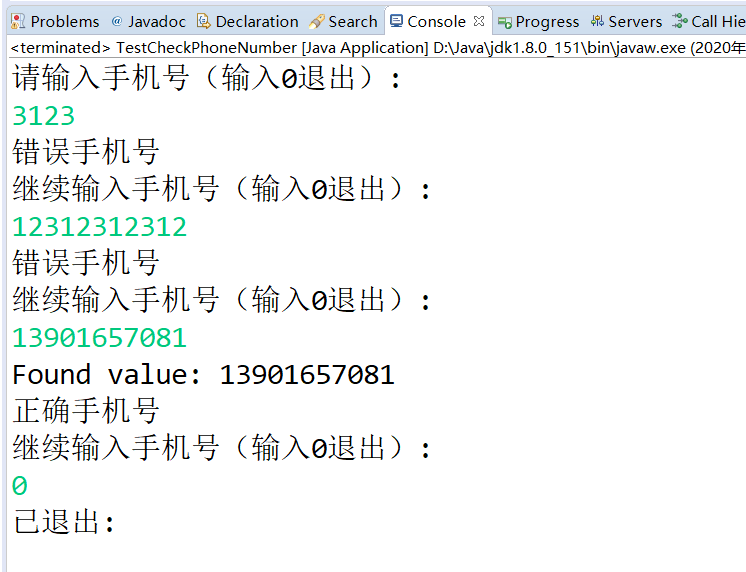Open the Javadoc tab

coord(148,21)
